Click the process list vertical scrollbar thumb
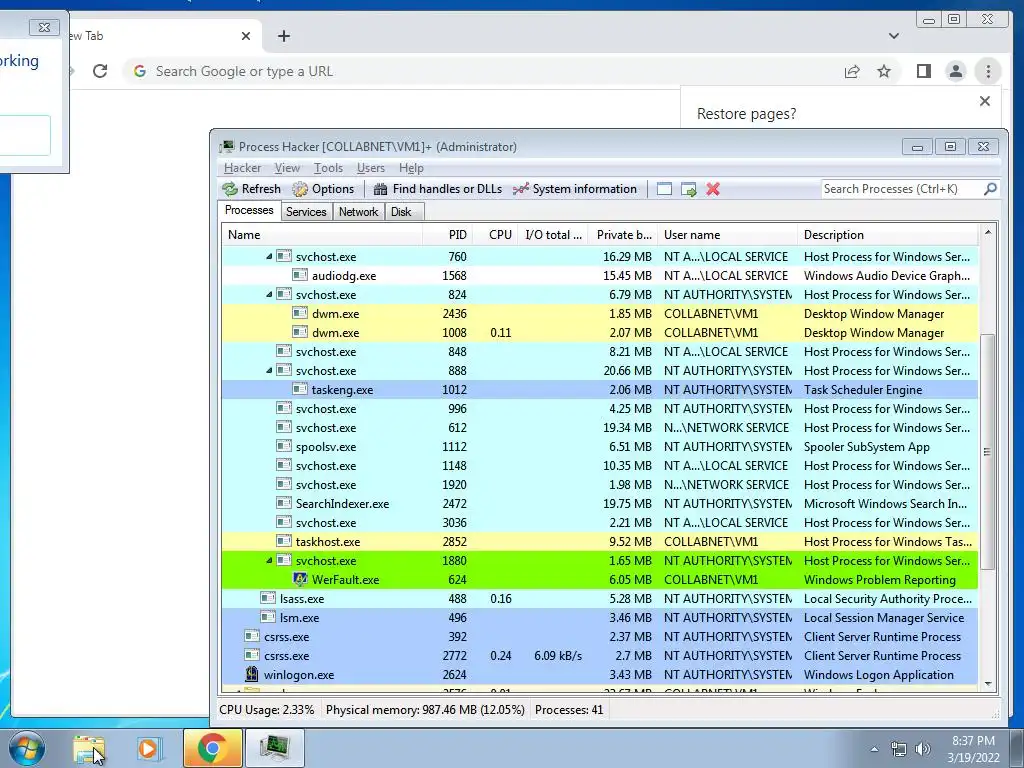Viewport: 1024px width, 768px height. coord(987,451)
